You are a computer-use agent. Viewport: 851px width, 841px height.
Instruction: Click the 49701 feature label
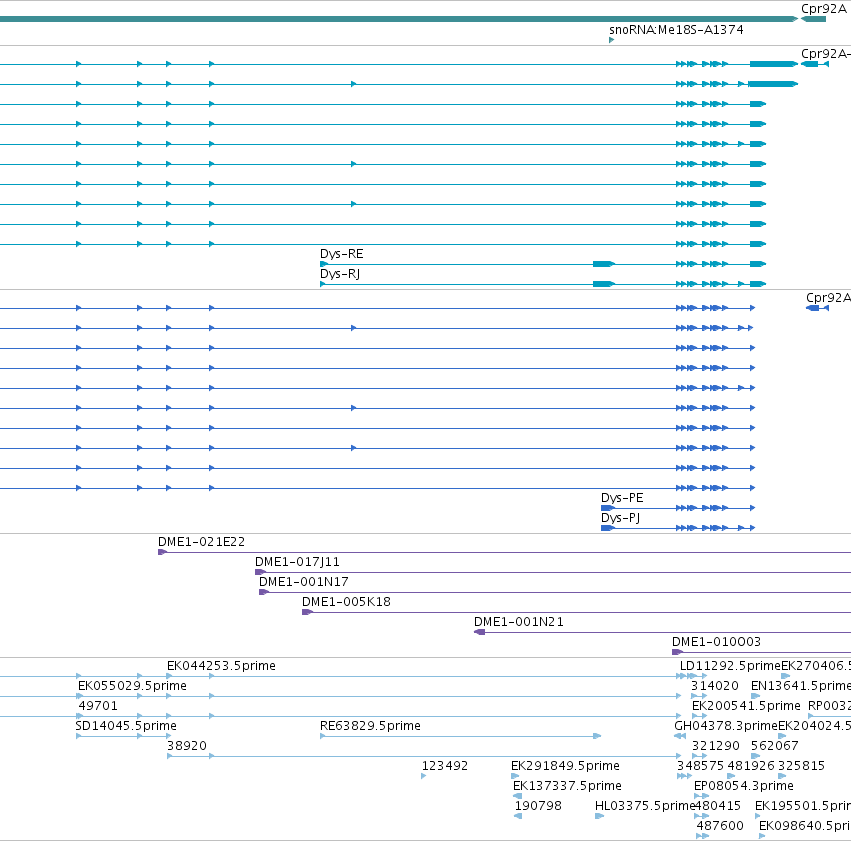(x=98, y=706)
